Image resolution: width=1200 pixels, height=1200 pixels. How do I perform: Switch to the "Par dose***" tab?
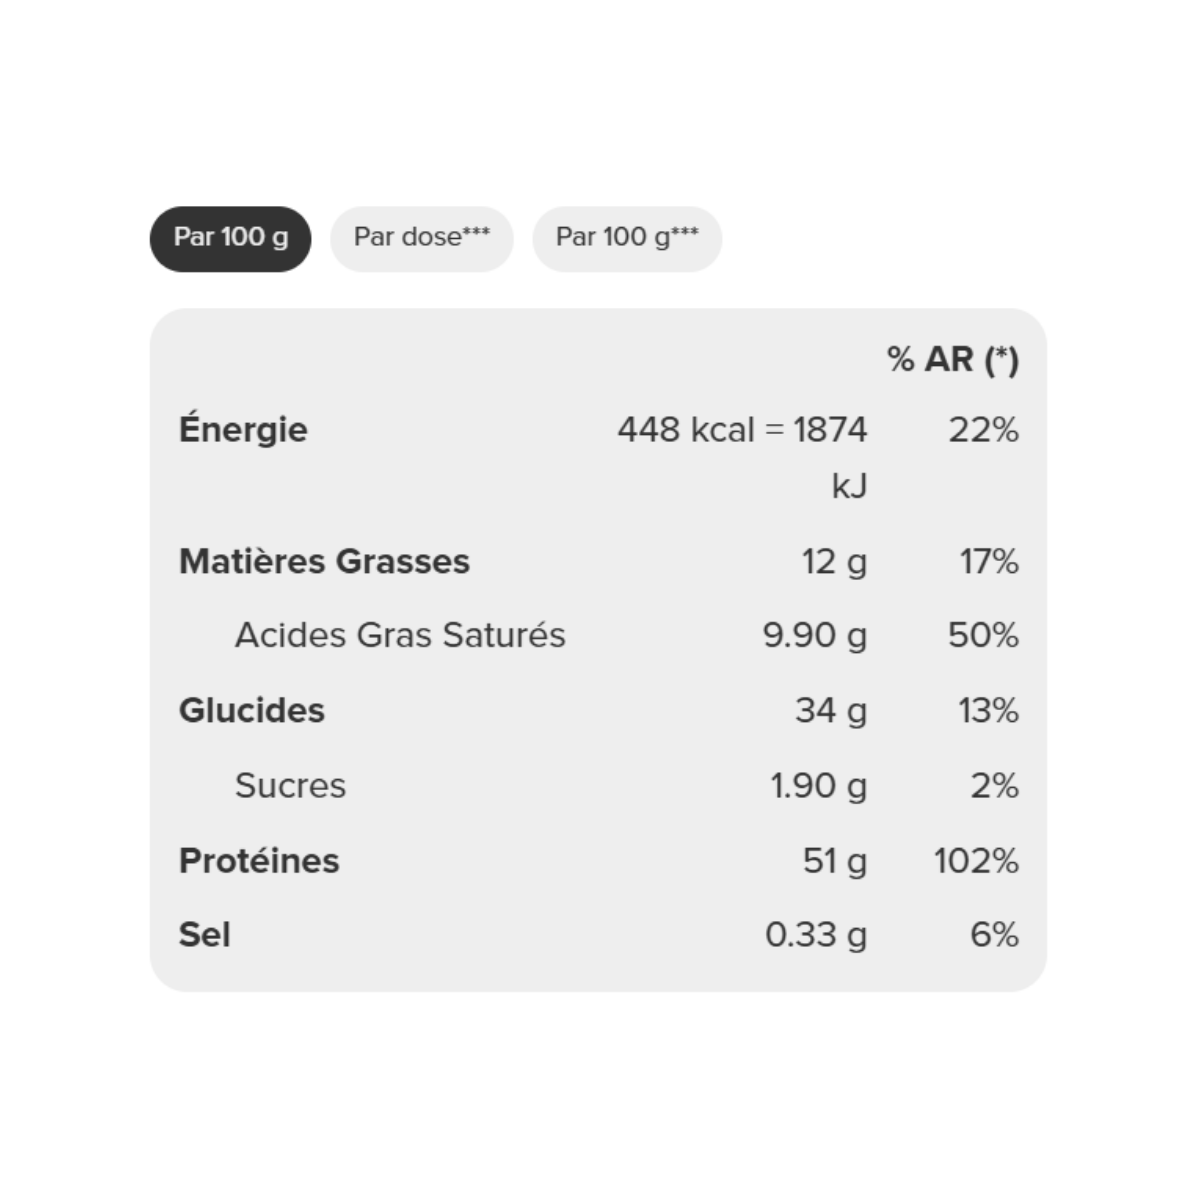coord(421,239)
